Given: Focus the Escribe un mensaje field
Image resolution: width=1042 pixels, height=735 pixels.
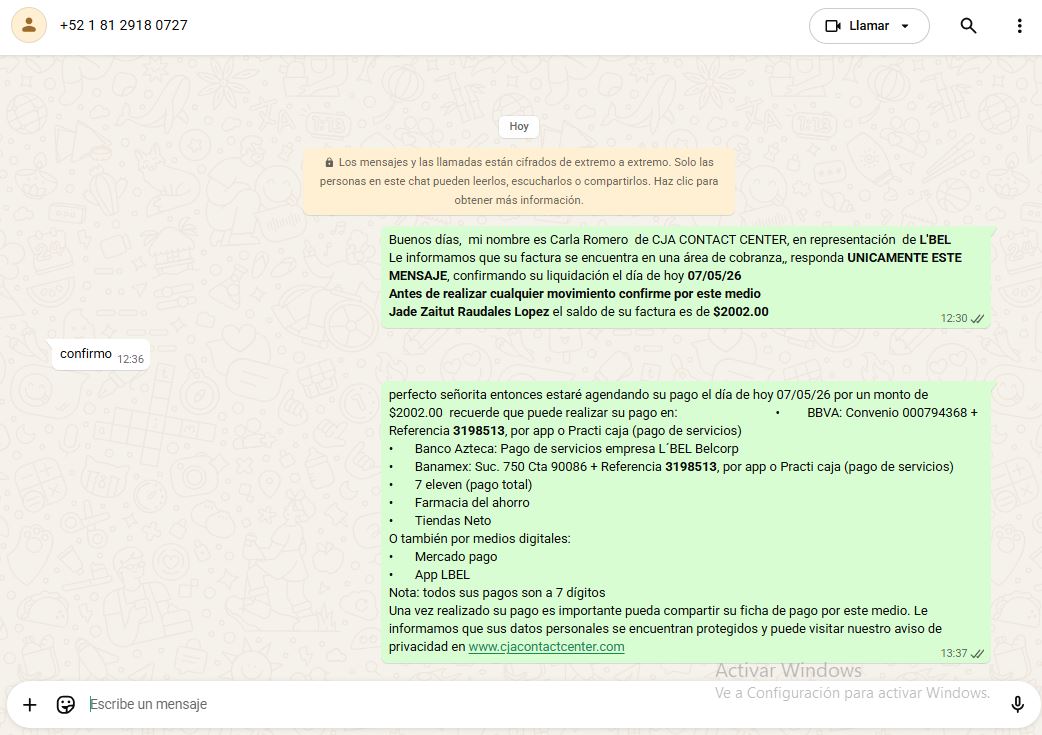Looking at the screenshot, I should tap(542, 704).
